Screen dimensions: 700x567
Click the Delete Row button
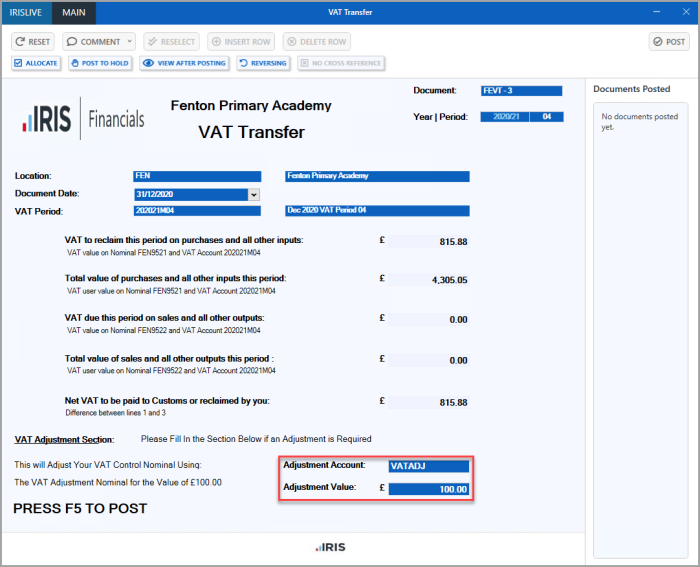[x=317, y=42]
